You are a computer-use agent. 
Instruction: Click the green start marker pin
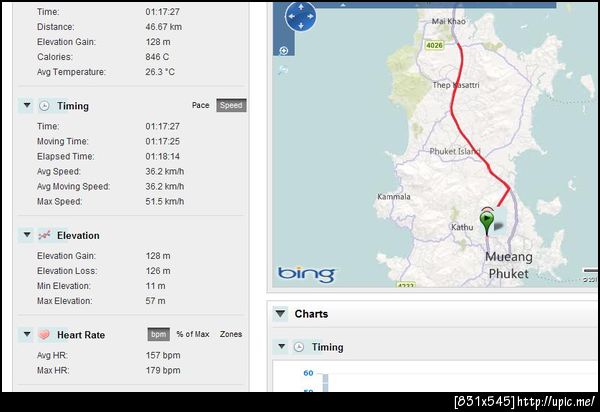pyautogui.click(x=487, y=222)
